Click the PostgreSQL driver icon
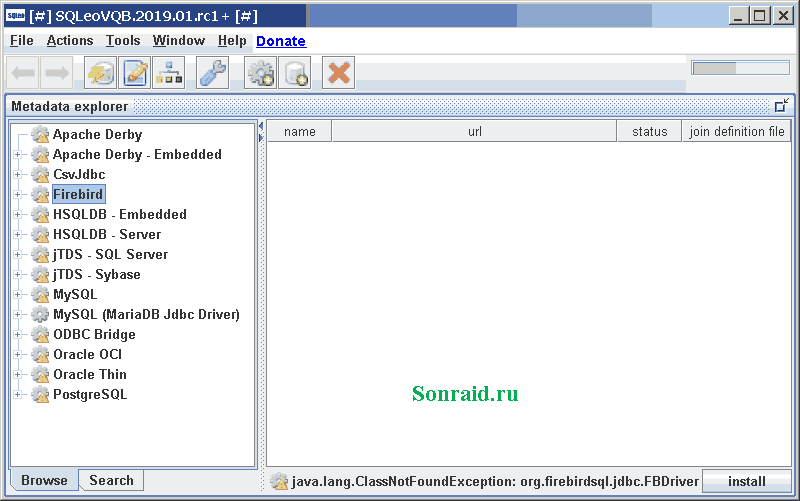Viewport: 800px width, 501px height. [x=40, y=394]
